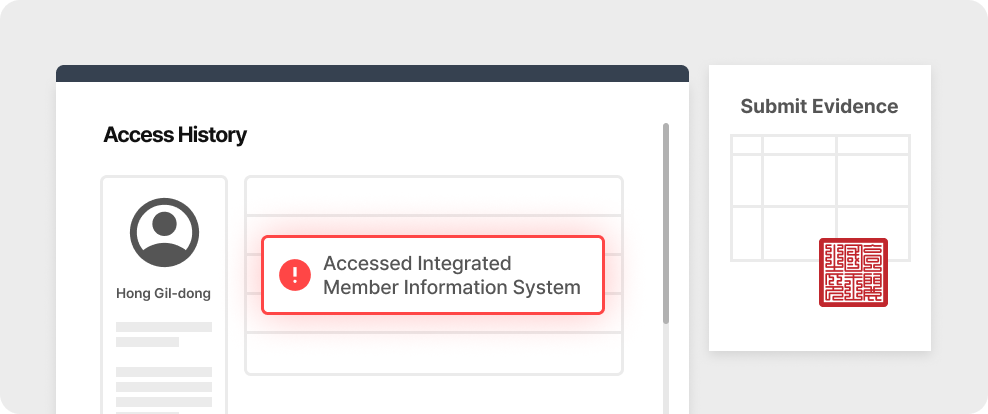Click the Submit Evidence title
The width and height of the screenshot is (988, 414).
(819, 106)
